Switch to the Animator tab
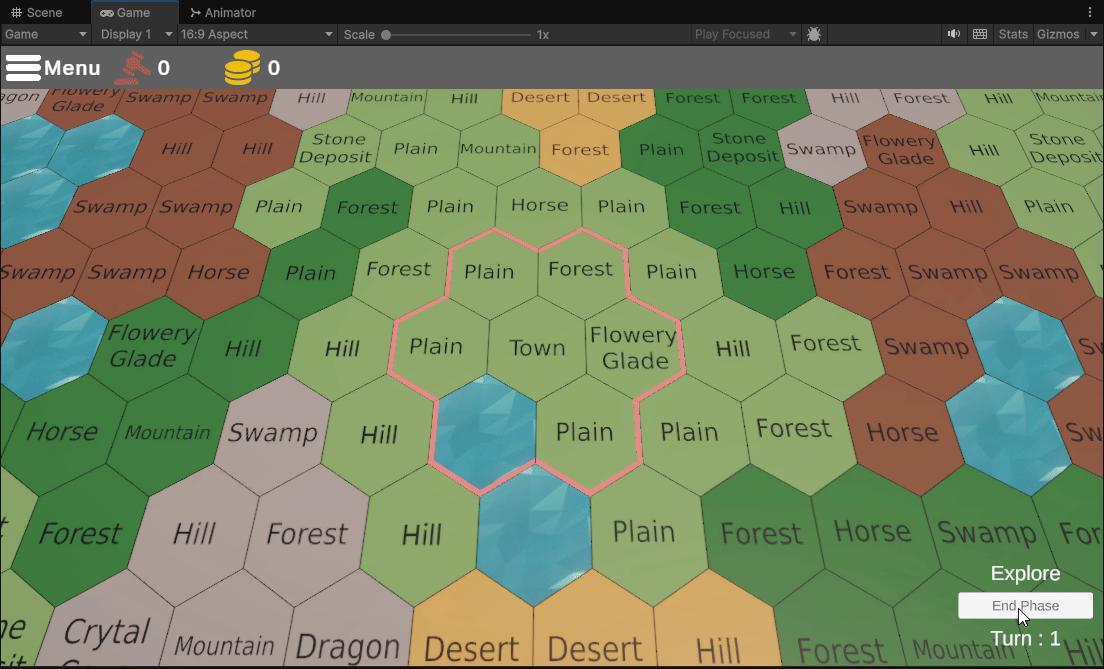Viewport: 1104px width, 669px height. coord(222,13)
